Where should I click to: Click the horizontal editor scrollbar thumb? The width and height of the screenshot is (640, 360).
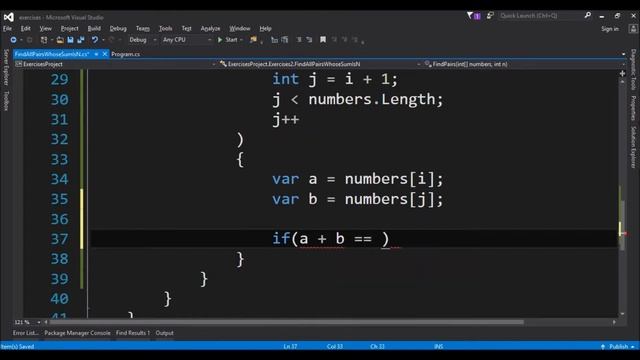pyautogui.click(x=286, y=322)
